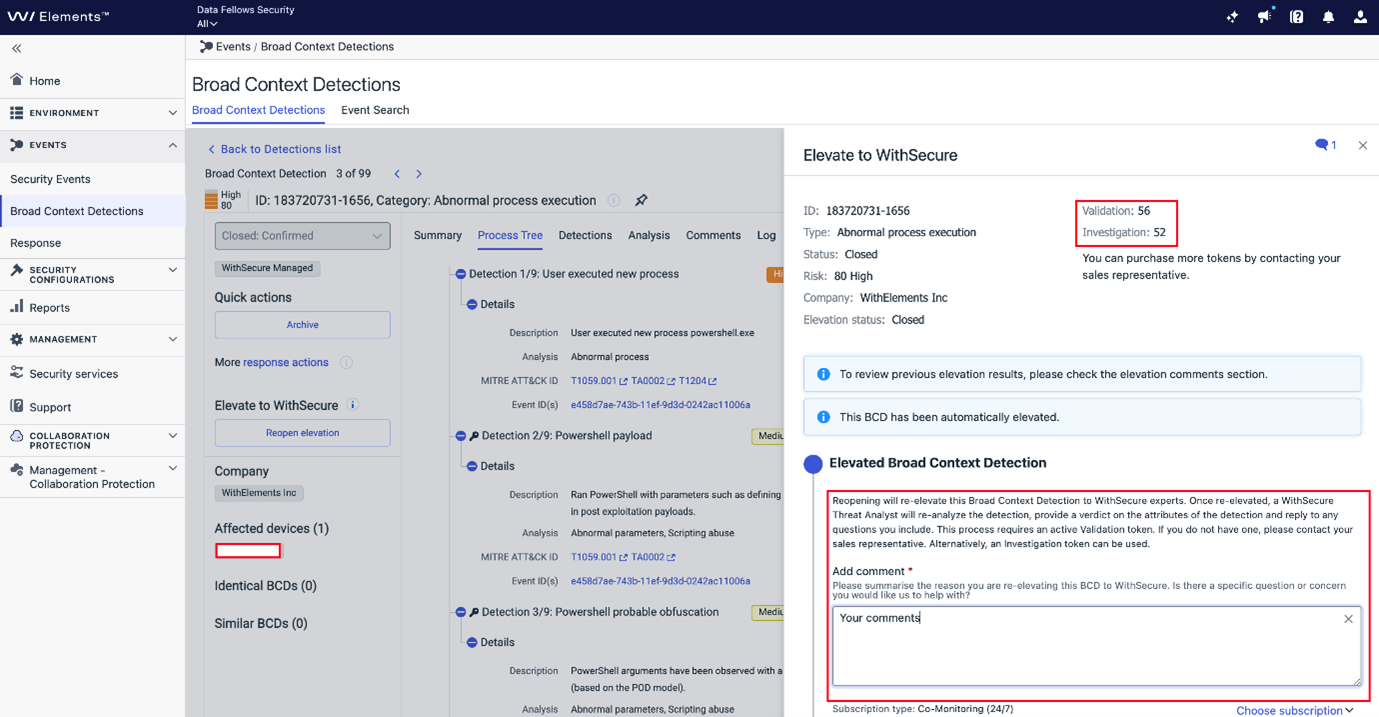Clear the comment box with its X

point(1348,619)
